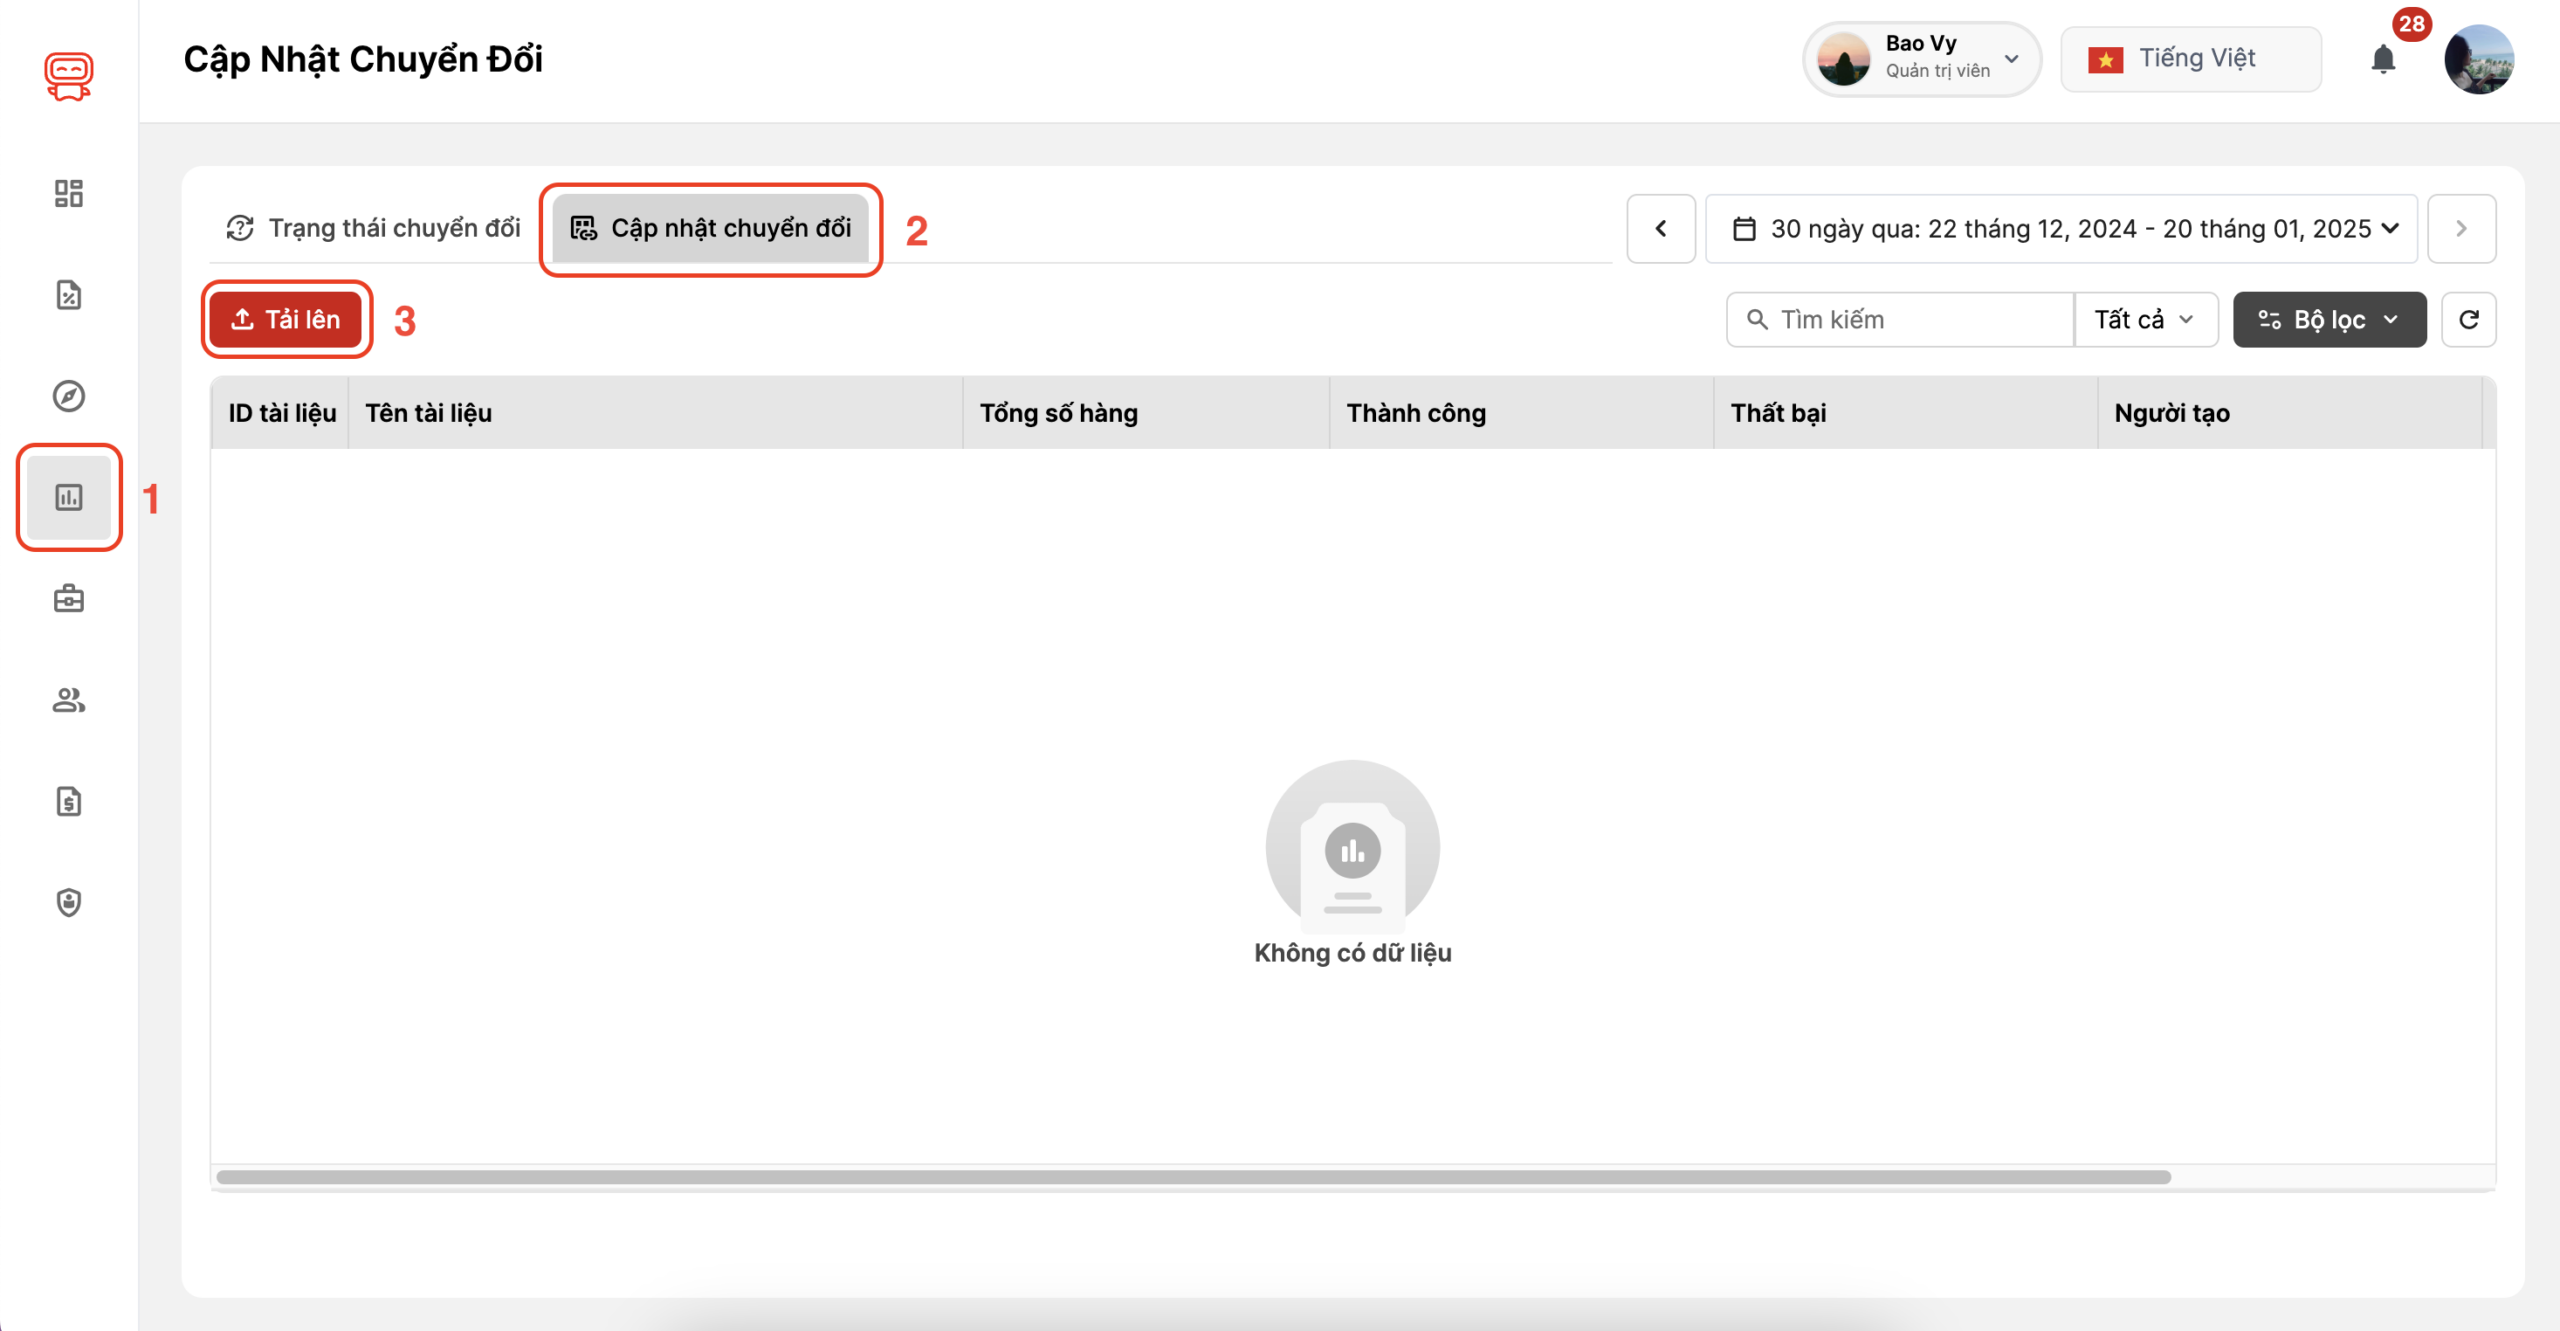Open the briefcase sidebar icon
This screenshot has width=2560, height=1331.
[68, 599]
